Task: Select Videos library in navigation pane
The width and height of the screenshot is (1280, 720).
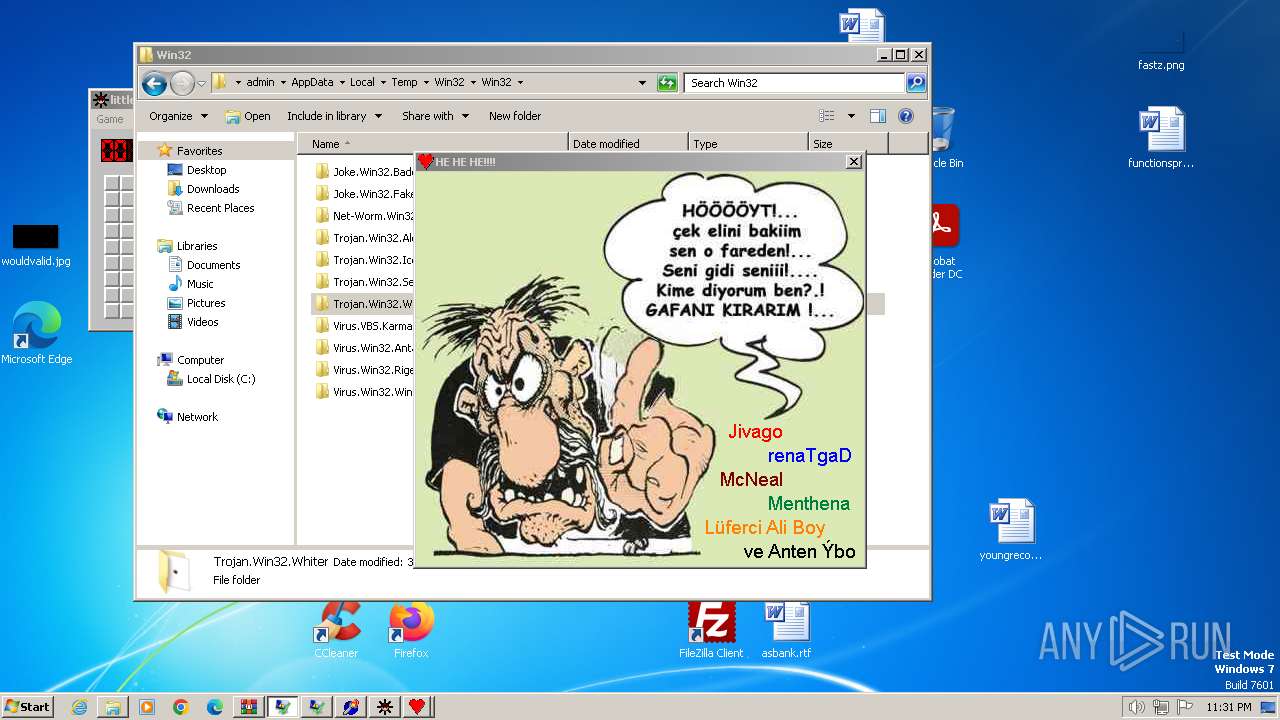Action: click(202, 322)
